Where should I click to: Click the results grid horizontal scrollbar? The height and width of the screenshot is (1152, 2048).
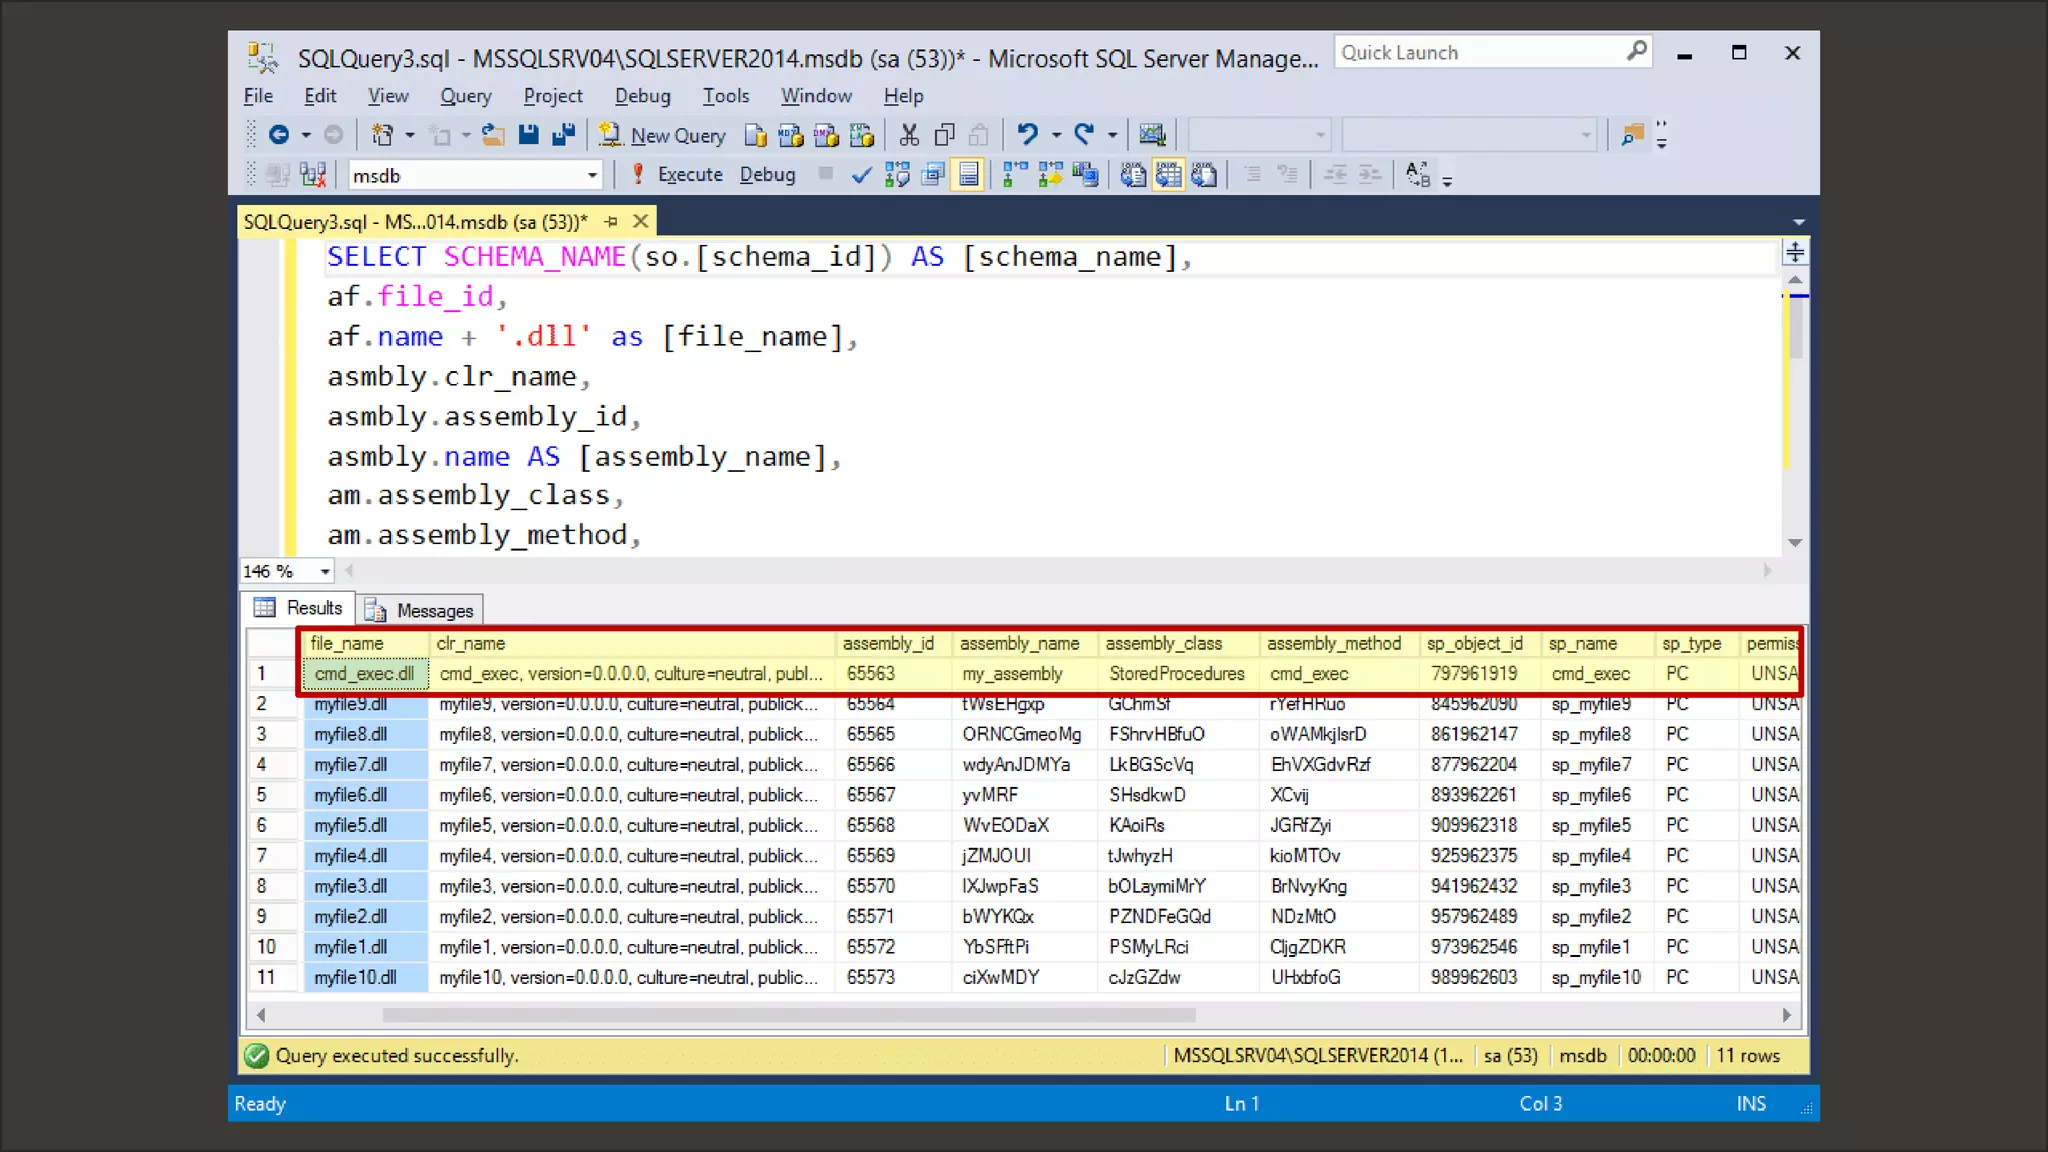[788, 1015]
